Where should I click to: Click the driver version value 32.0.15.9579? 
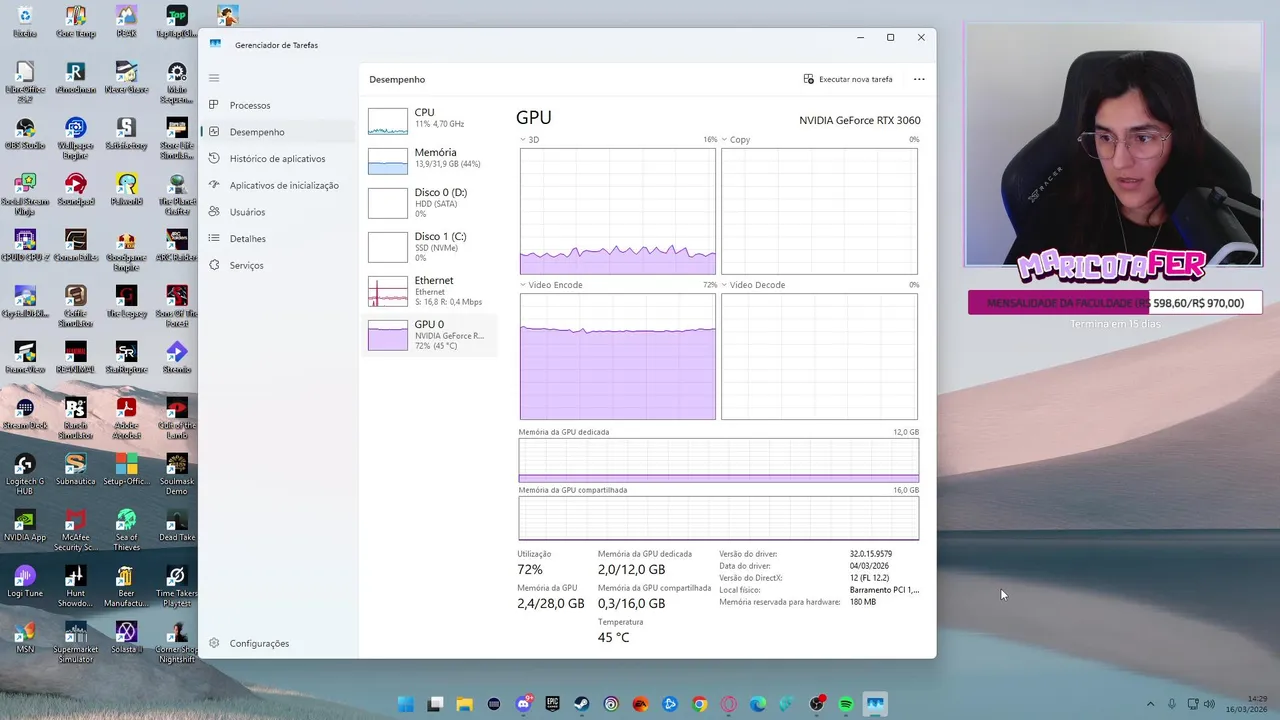pyautogui.click(x=871, y=554)
